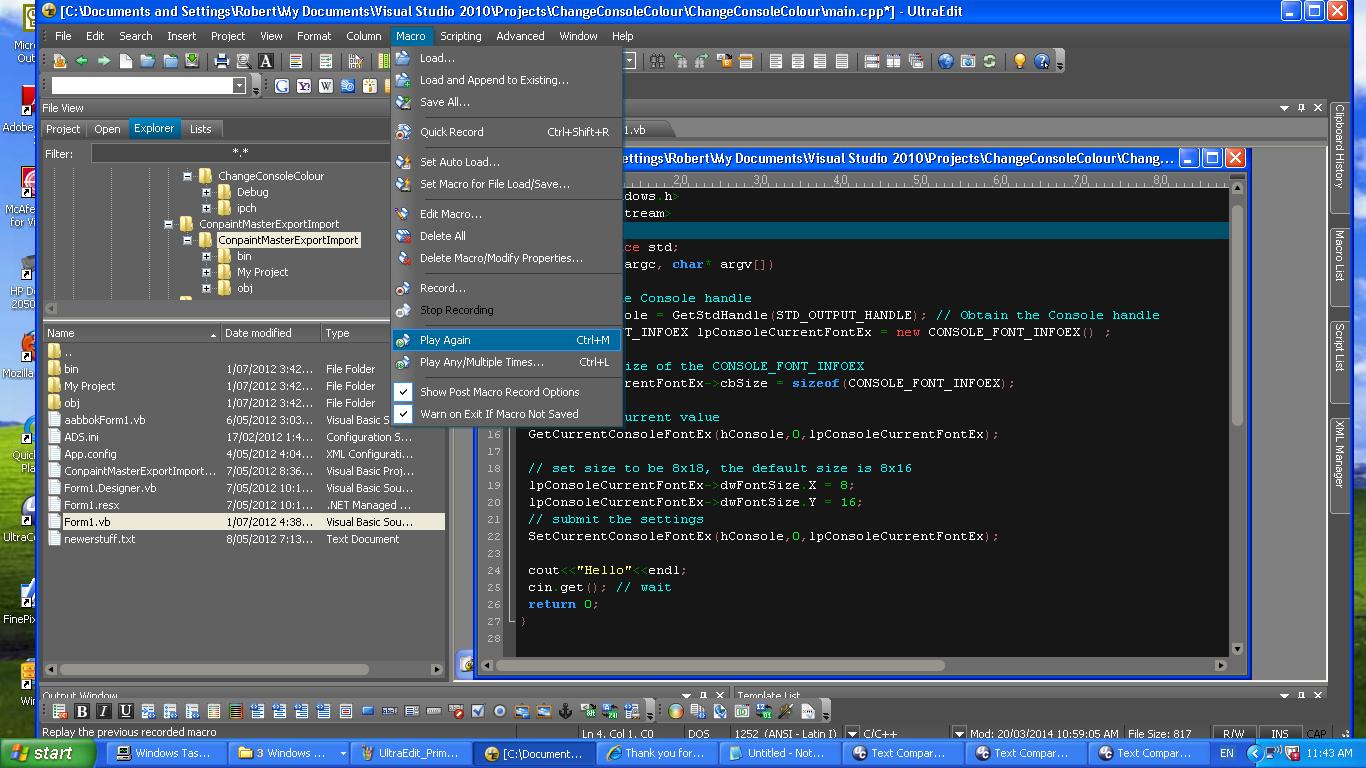Click the Bold HTML formatting icon

coord(82,712)
